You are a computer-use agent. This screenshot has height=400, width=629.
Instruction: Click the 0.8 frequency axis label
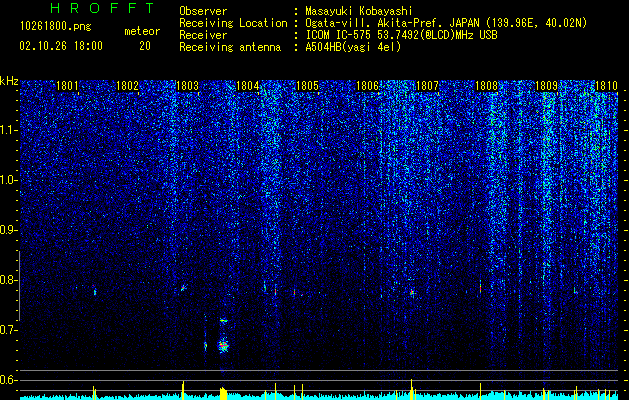(8, 280)
